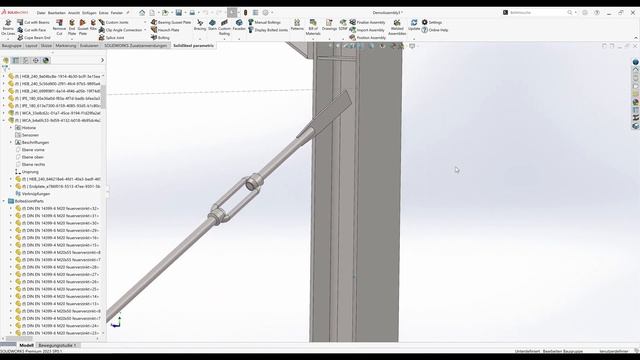Click the search field in title bar
This screenshot has height=360, width=640.
[538, 13]
